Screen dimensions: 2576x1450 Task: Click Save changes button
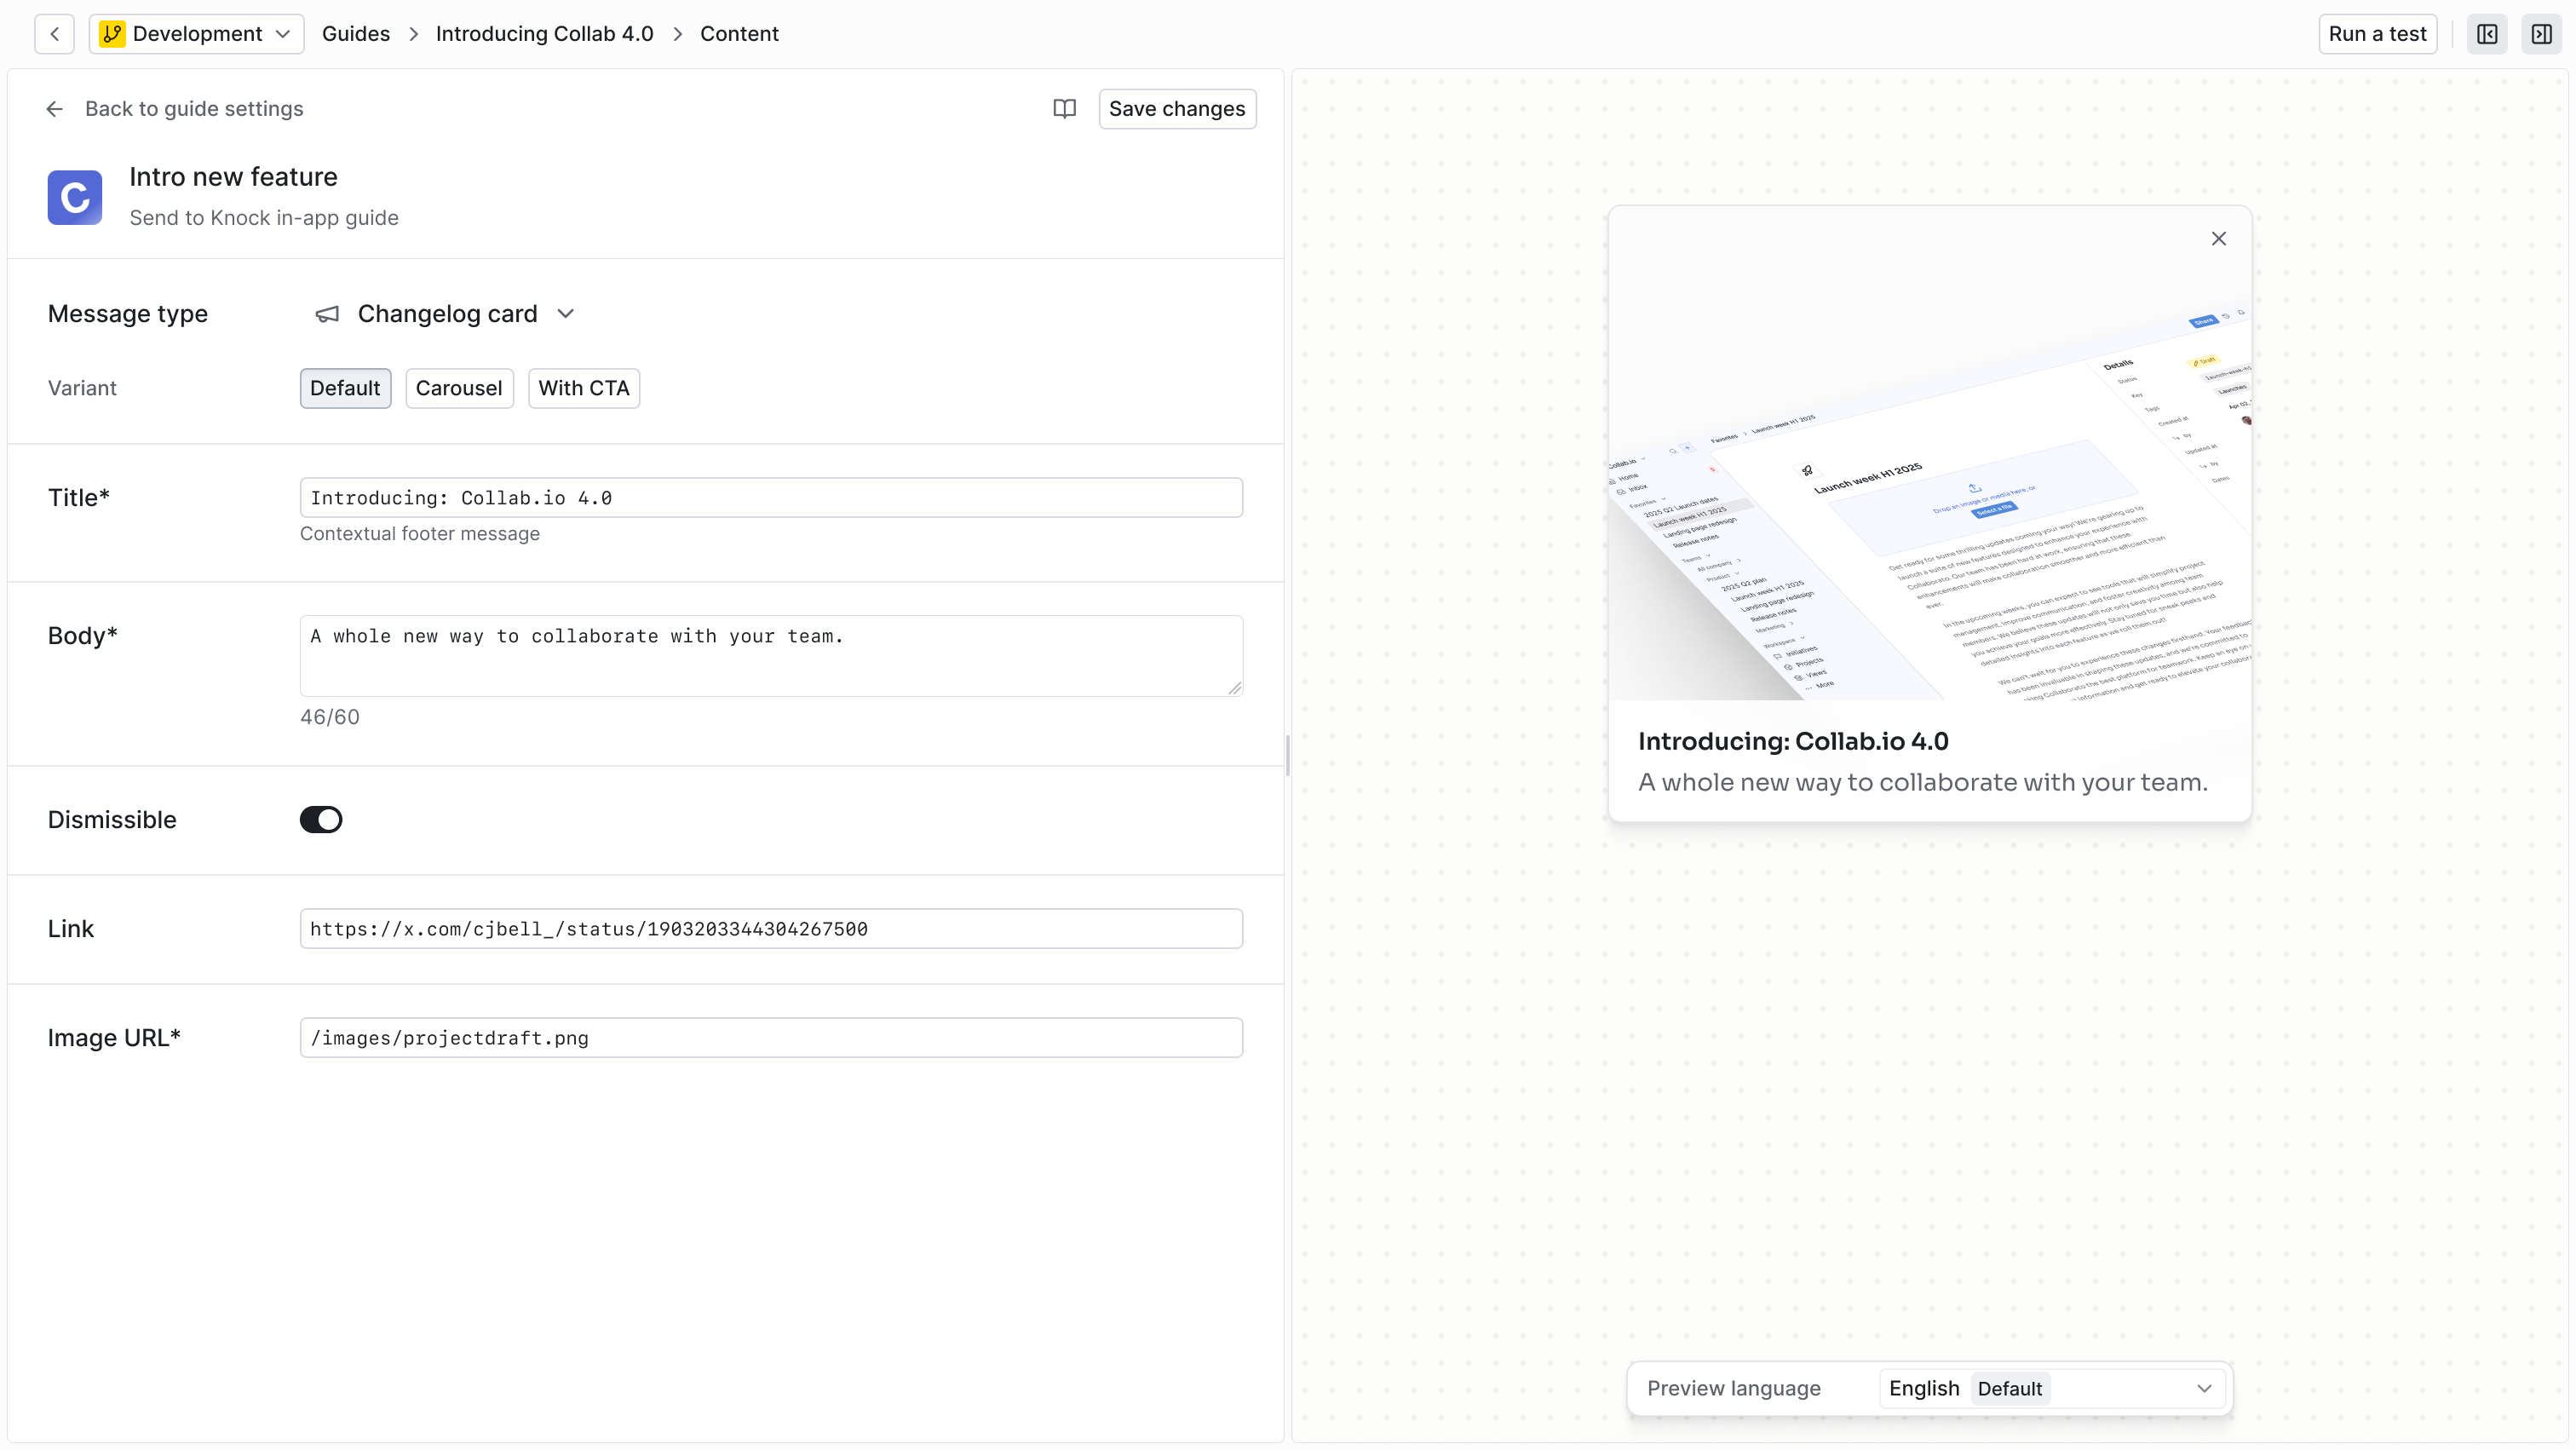(1177, 108)
